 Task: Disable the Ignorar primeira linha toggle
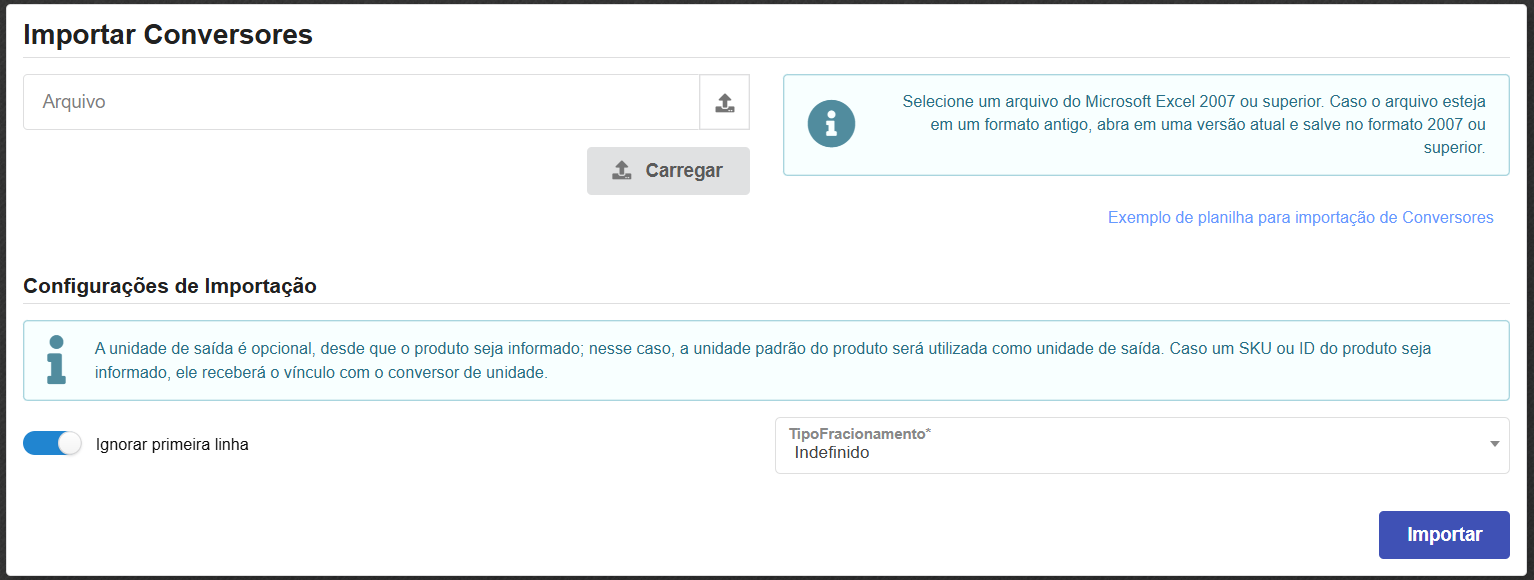pos(52,442)
